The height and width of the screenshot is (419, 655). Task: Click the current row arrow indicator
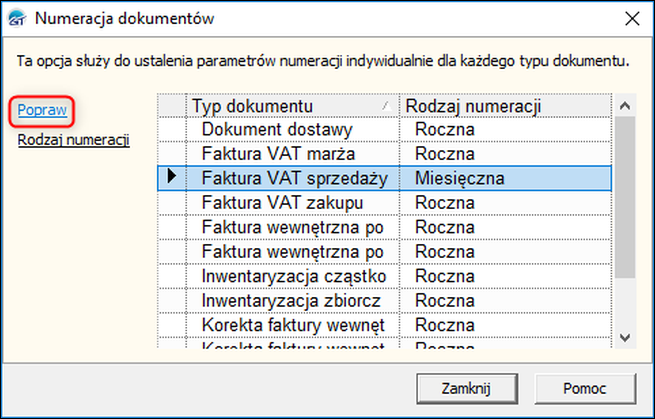[x=172, y=178]
